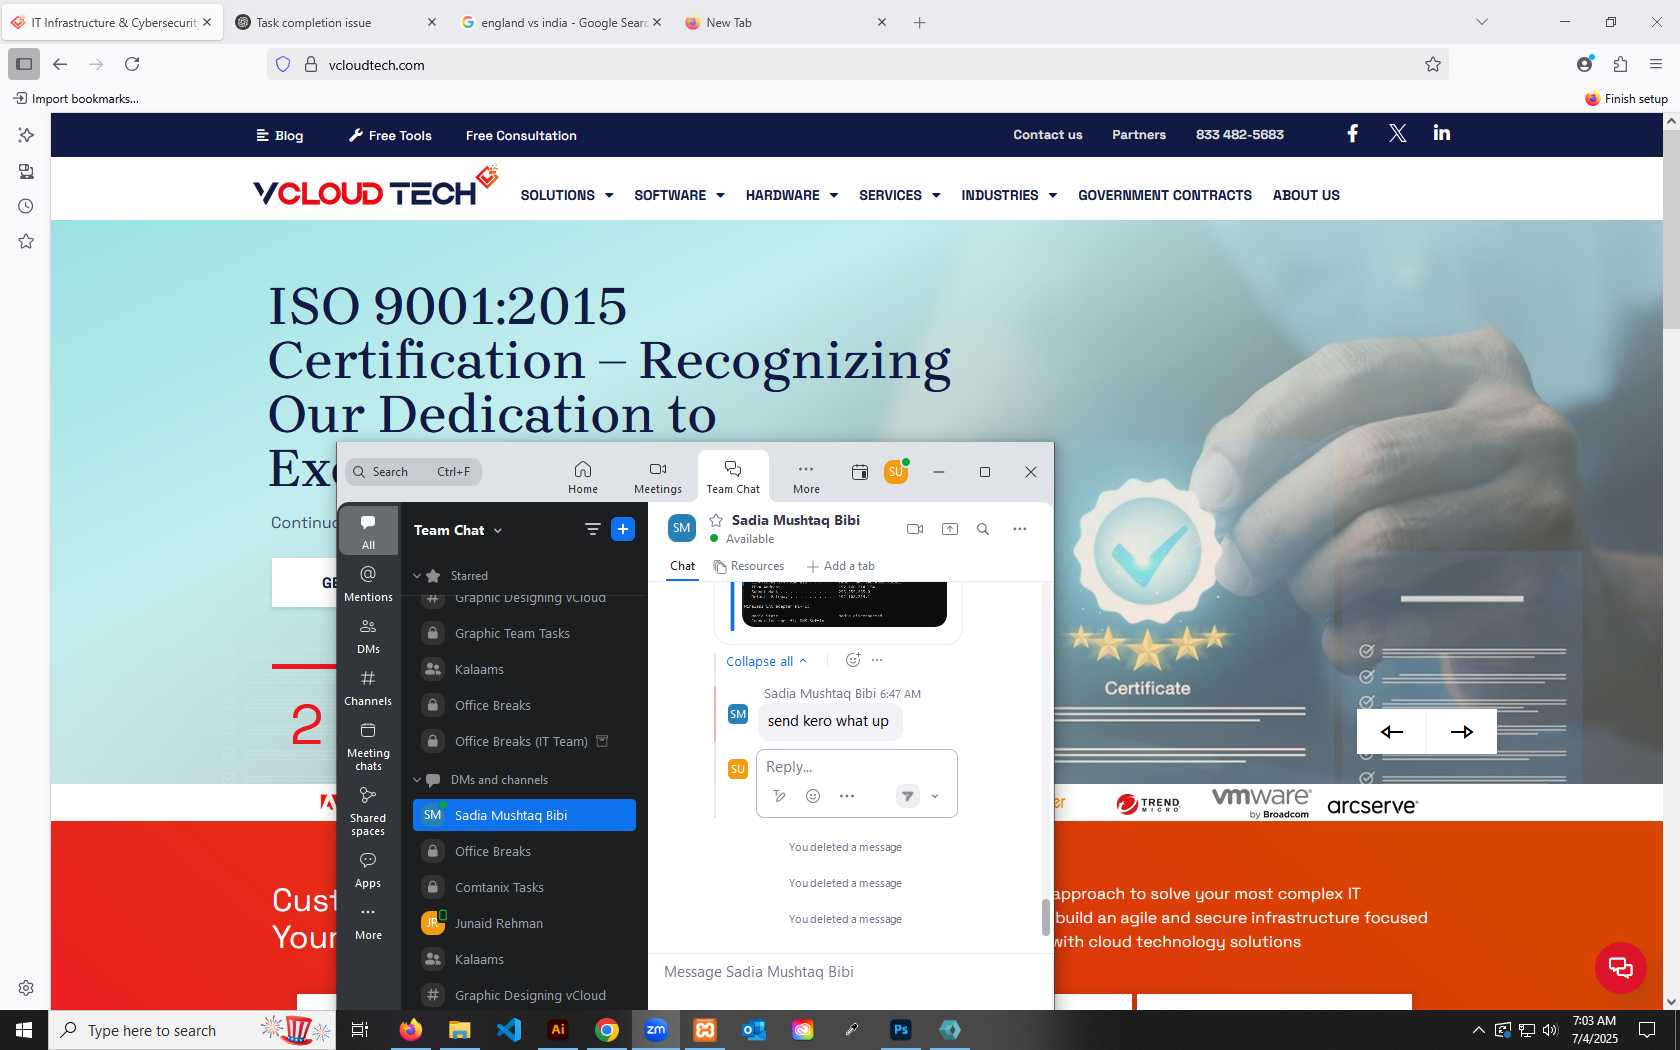Open send options dropdown arrow
Image resolution: width=1680 pixels, height=1050 pixels.
[x=935, y=796]
